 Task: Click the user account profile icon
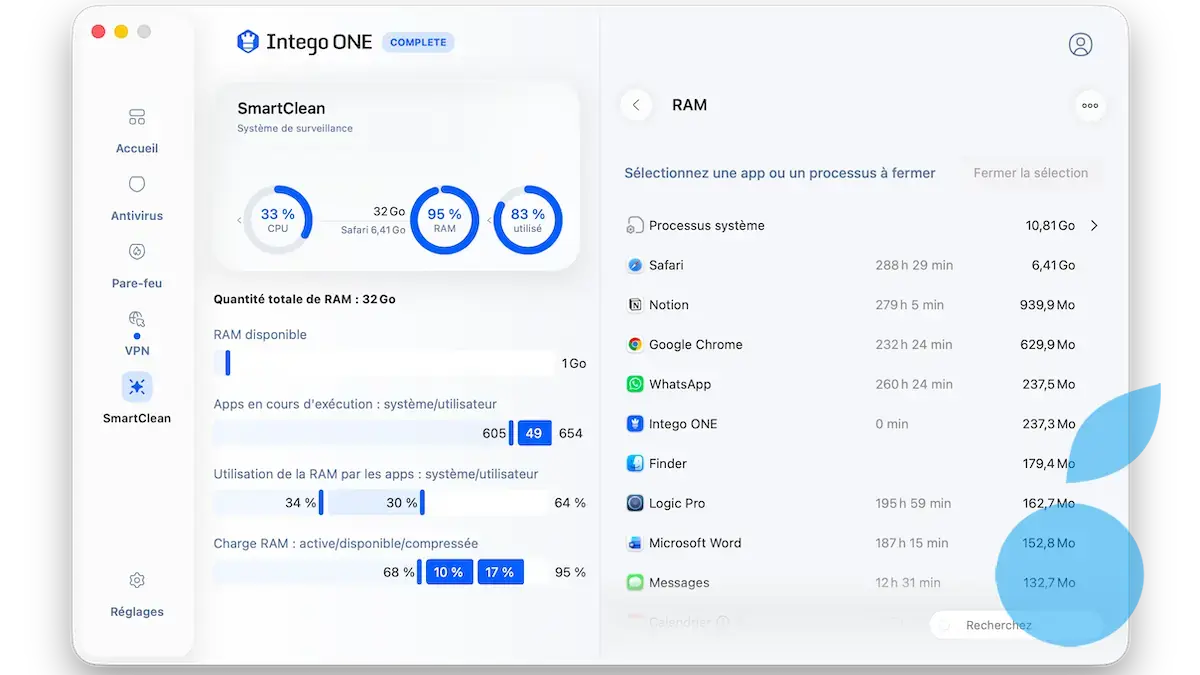point(1080,44)
